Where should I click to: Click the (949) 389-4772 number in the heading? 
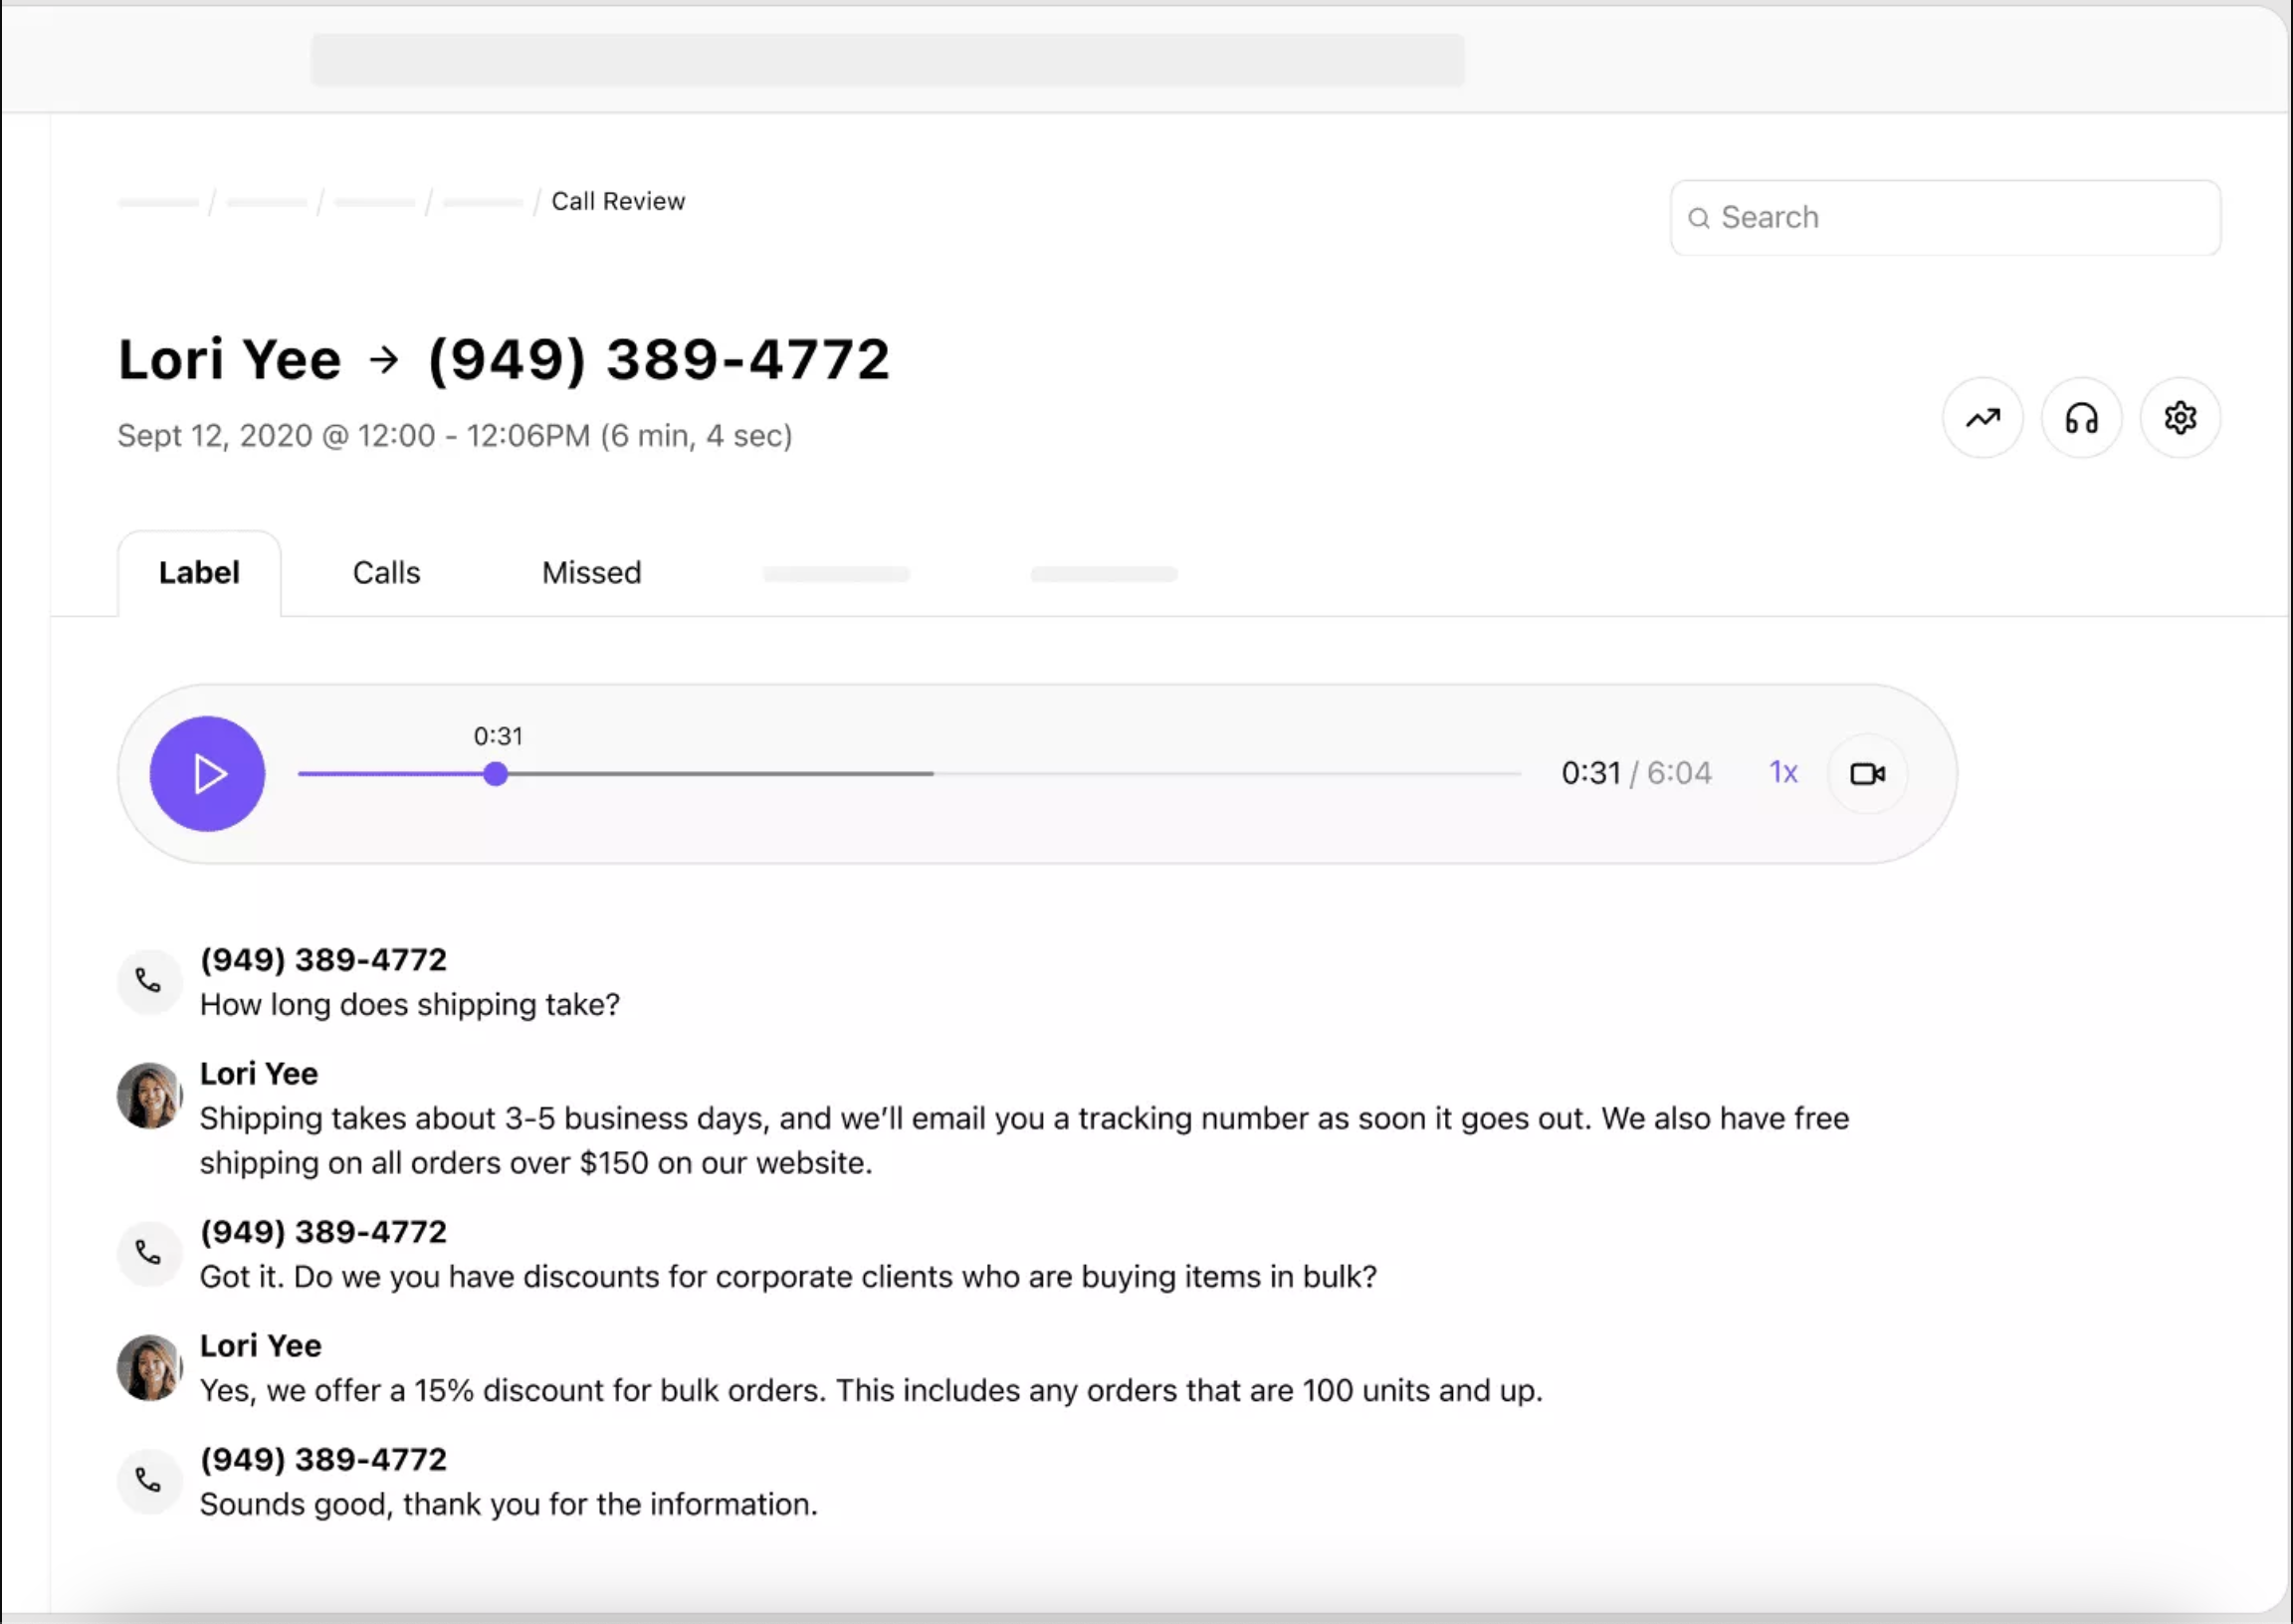click(658, 360)
